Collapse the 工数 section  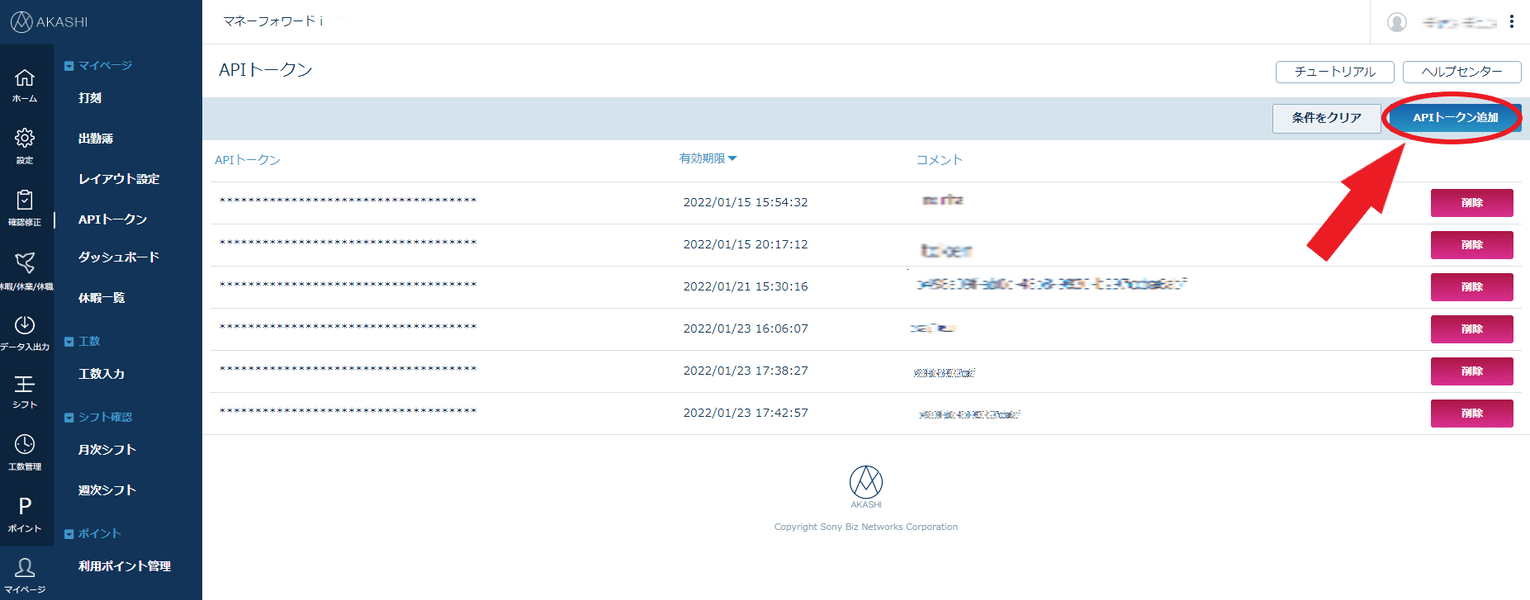[x=69, y=342]
